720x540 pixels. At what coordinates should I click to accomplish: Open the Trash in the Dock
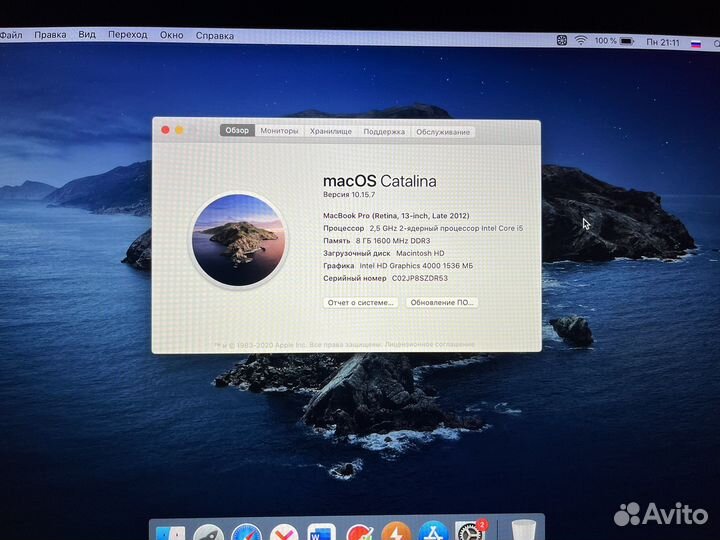[x=523, y=531]
